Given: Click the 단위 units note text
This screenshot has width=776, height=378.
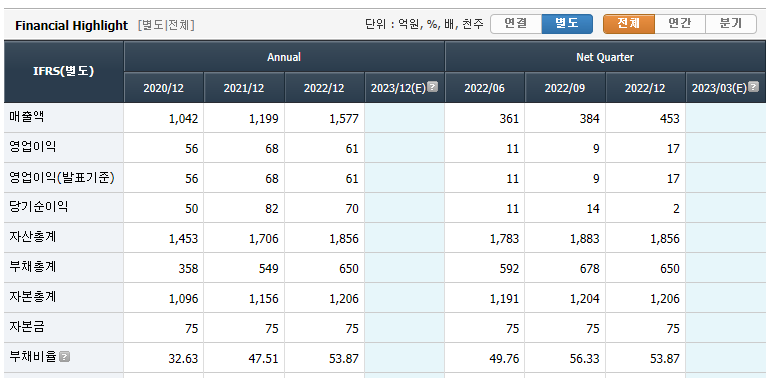Looking at the screenshot, I should (x=424, y=24).
